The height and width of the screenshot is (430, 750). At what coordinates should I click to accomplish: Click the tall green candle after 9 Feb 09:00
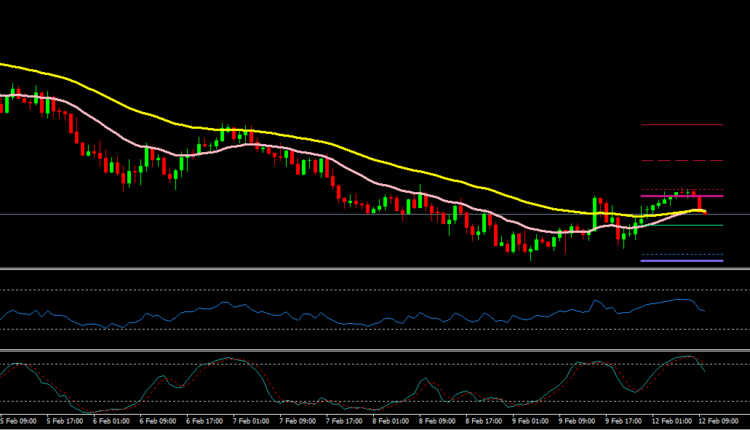tap(595, 212)
